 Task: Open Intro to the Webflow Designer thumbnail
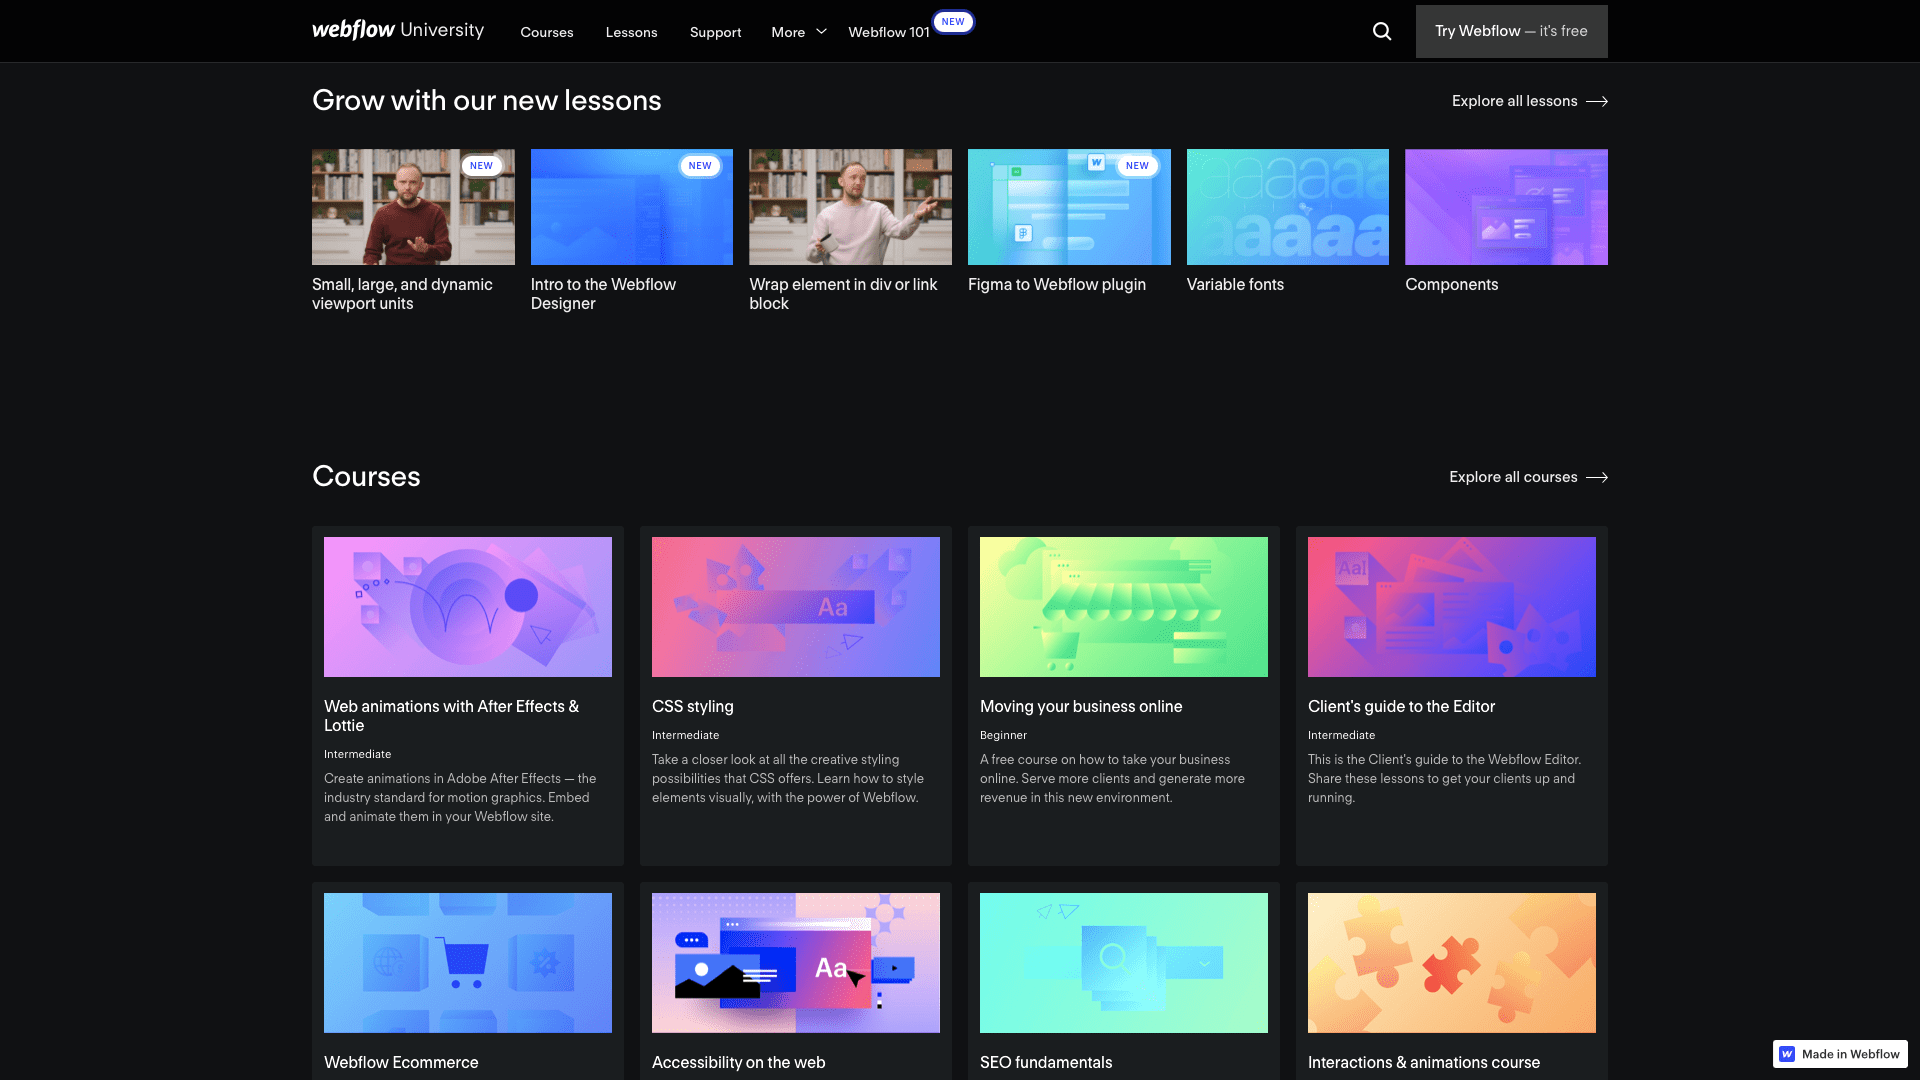click(x=632, y=207)
